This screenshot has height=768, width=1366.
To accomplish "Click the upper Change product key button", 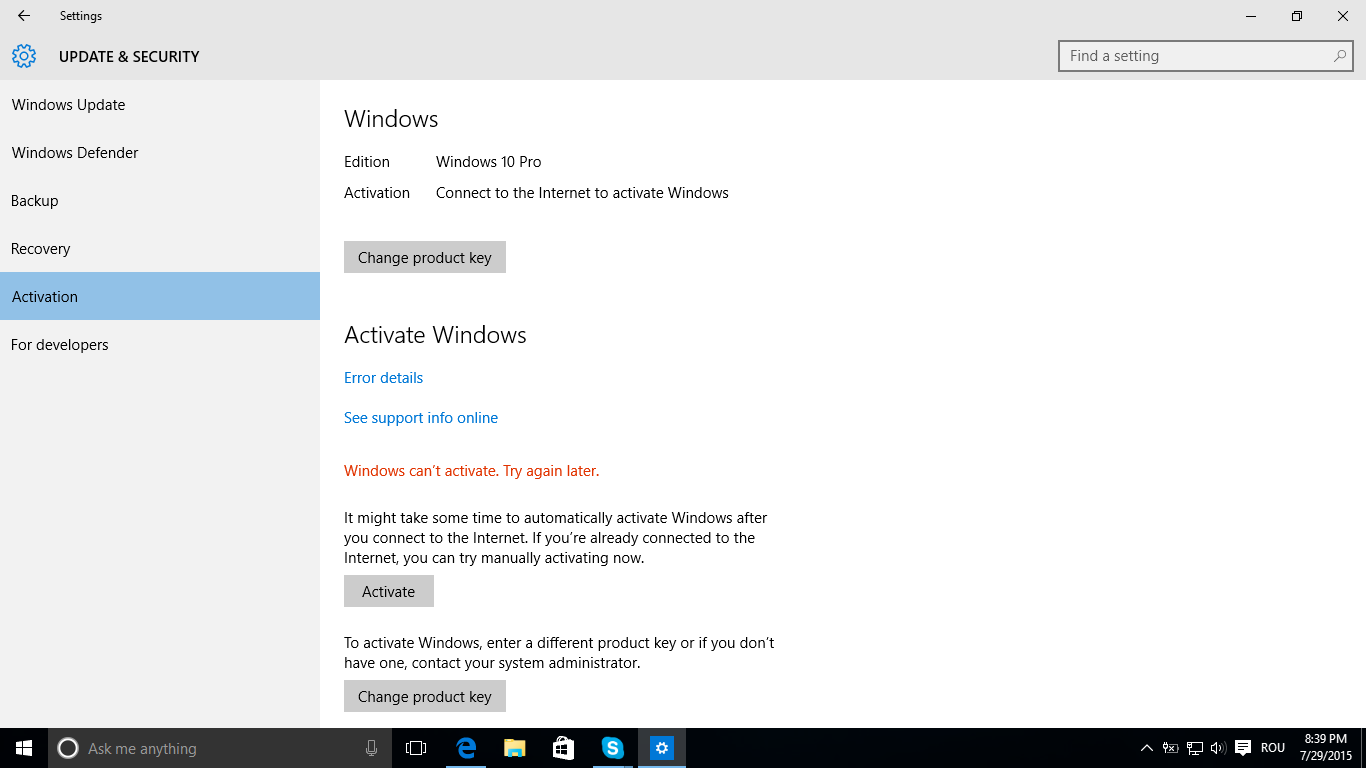I will tap(425, 257).
